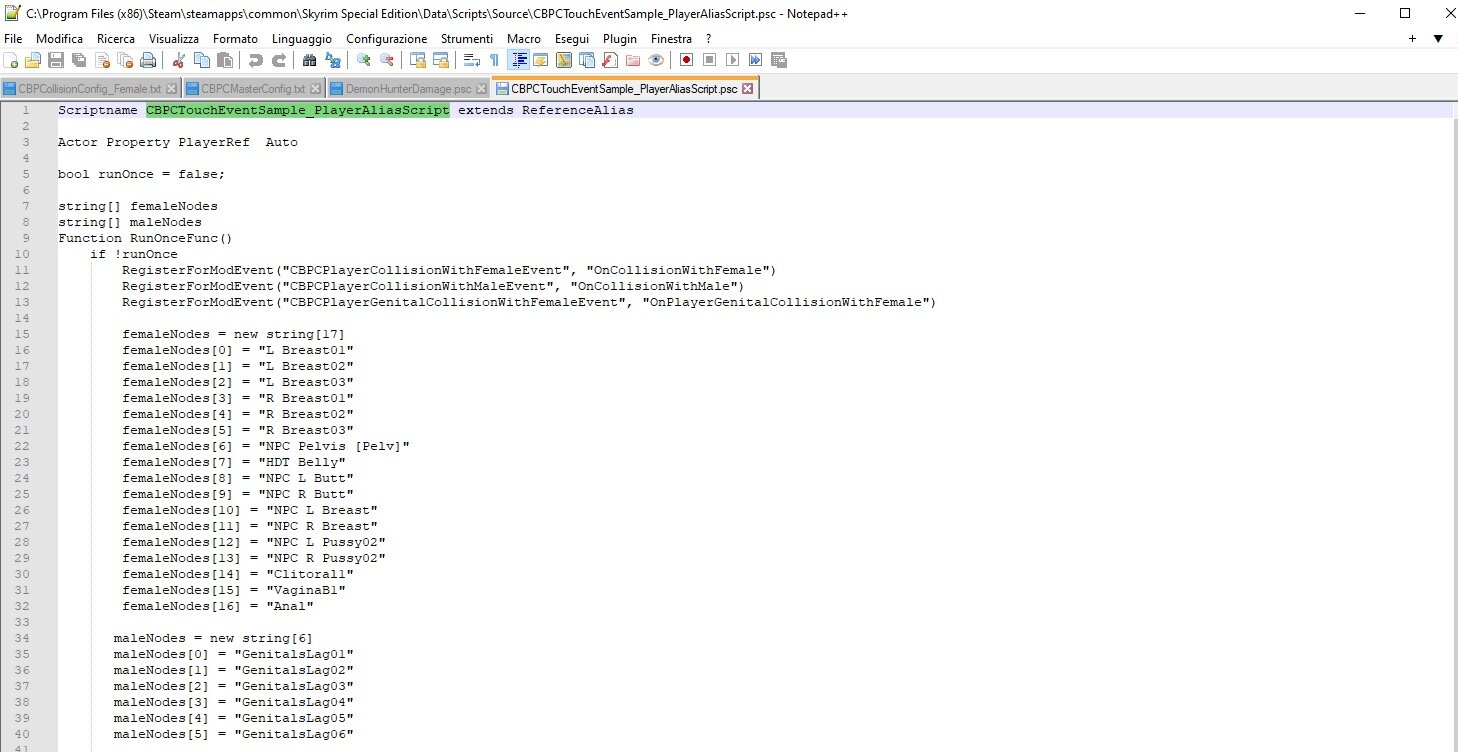This screenshot has height=752, width=1458.
Task: Open the Configurazione menu
Action: (387, 38)
